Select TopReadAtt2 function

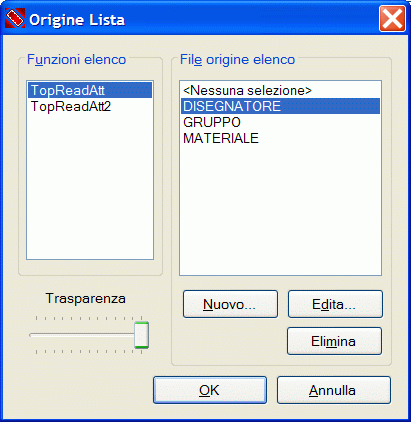[90, 106]
